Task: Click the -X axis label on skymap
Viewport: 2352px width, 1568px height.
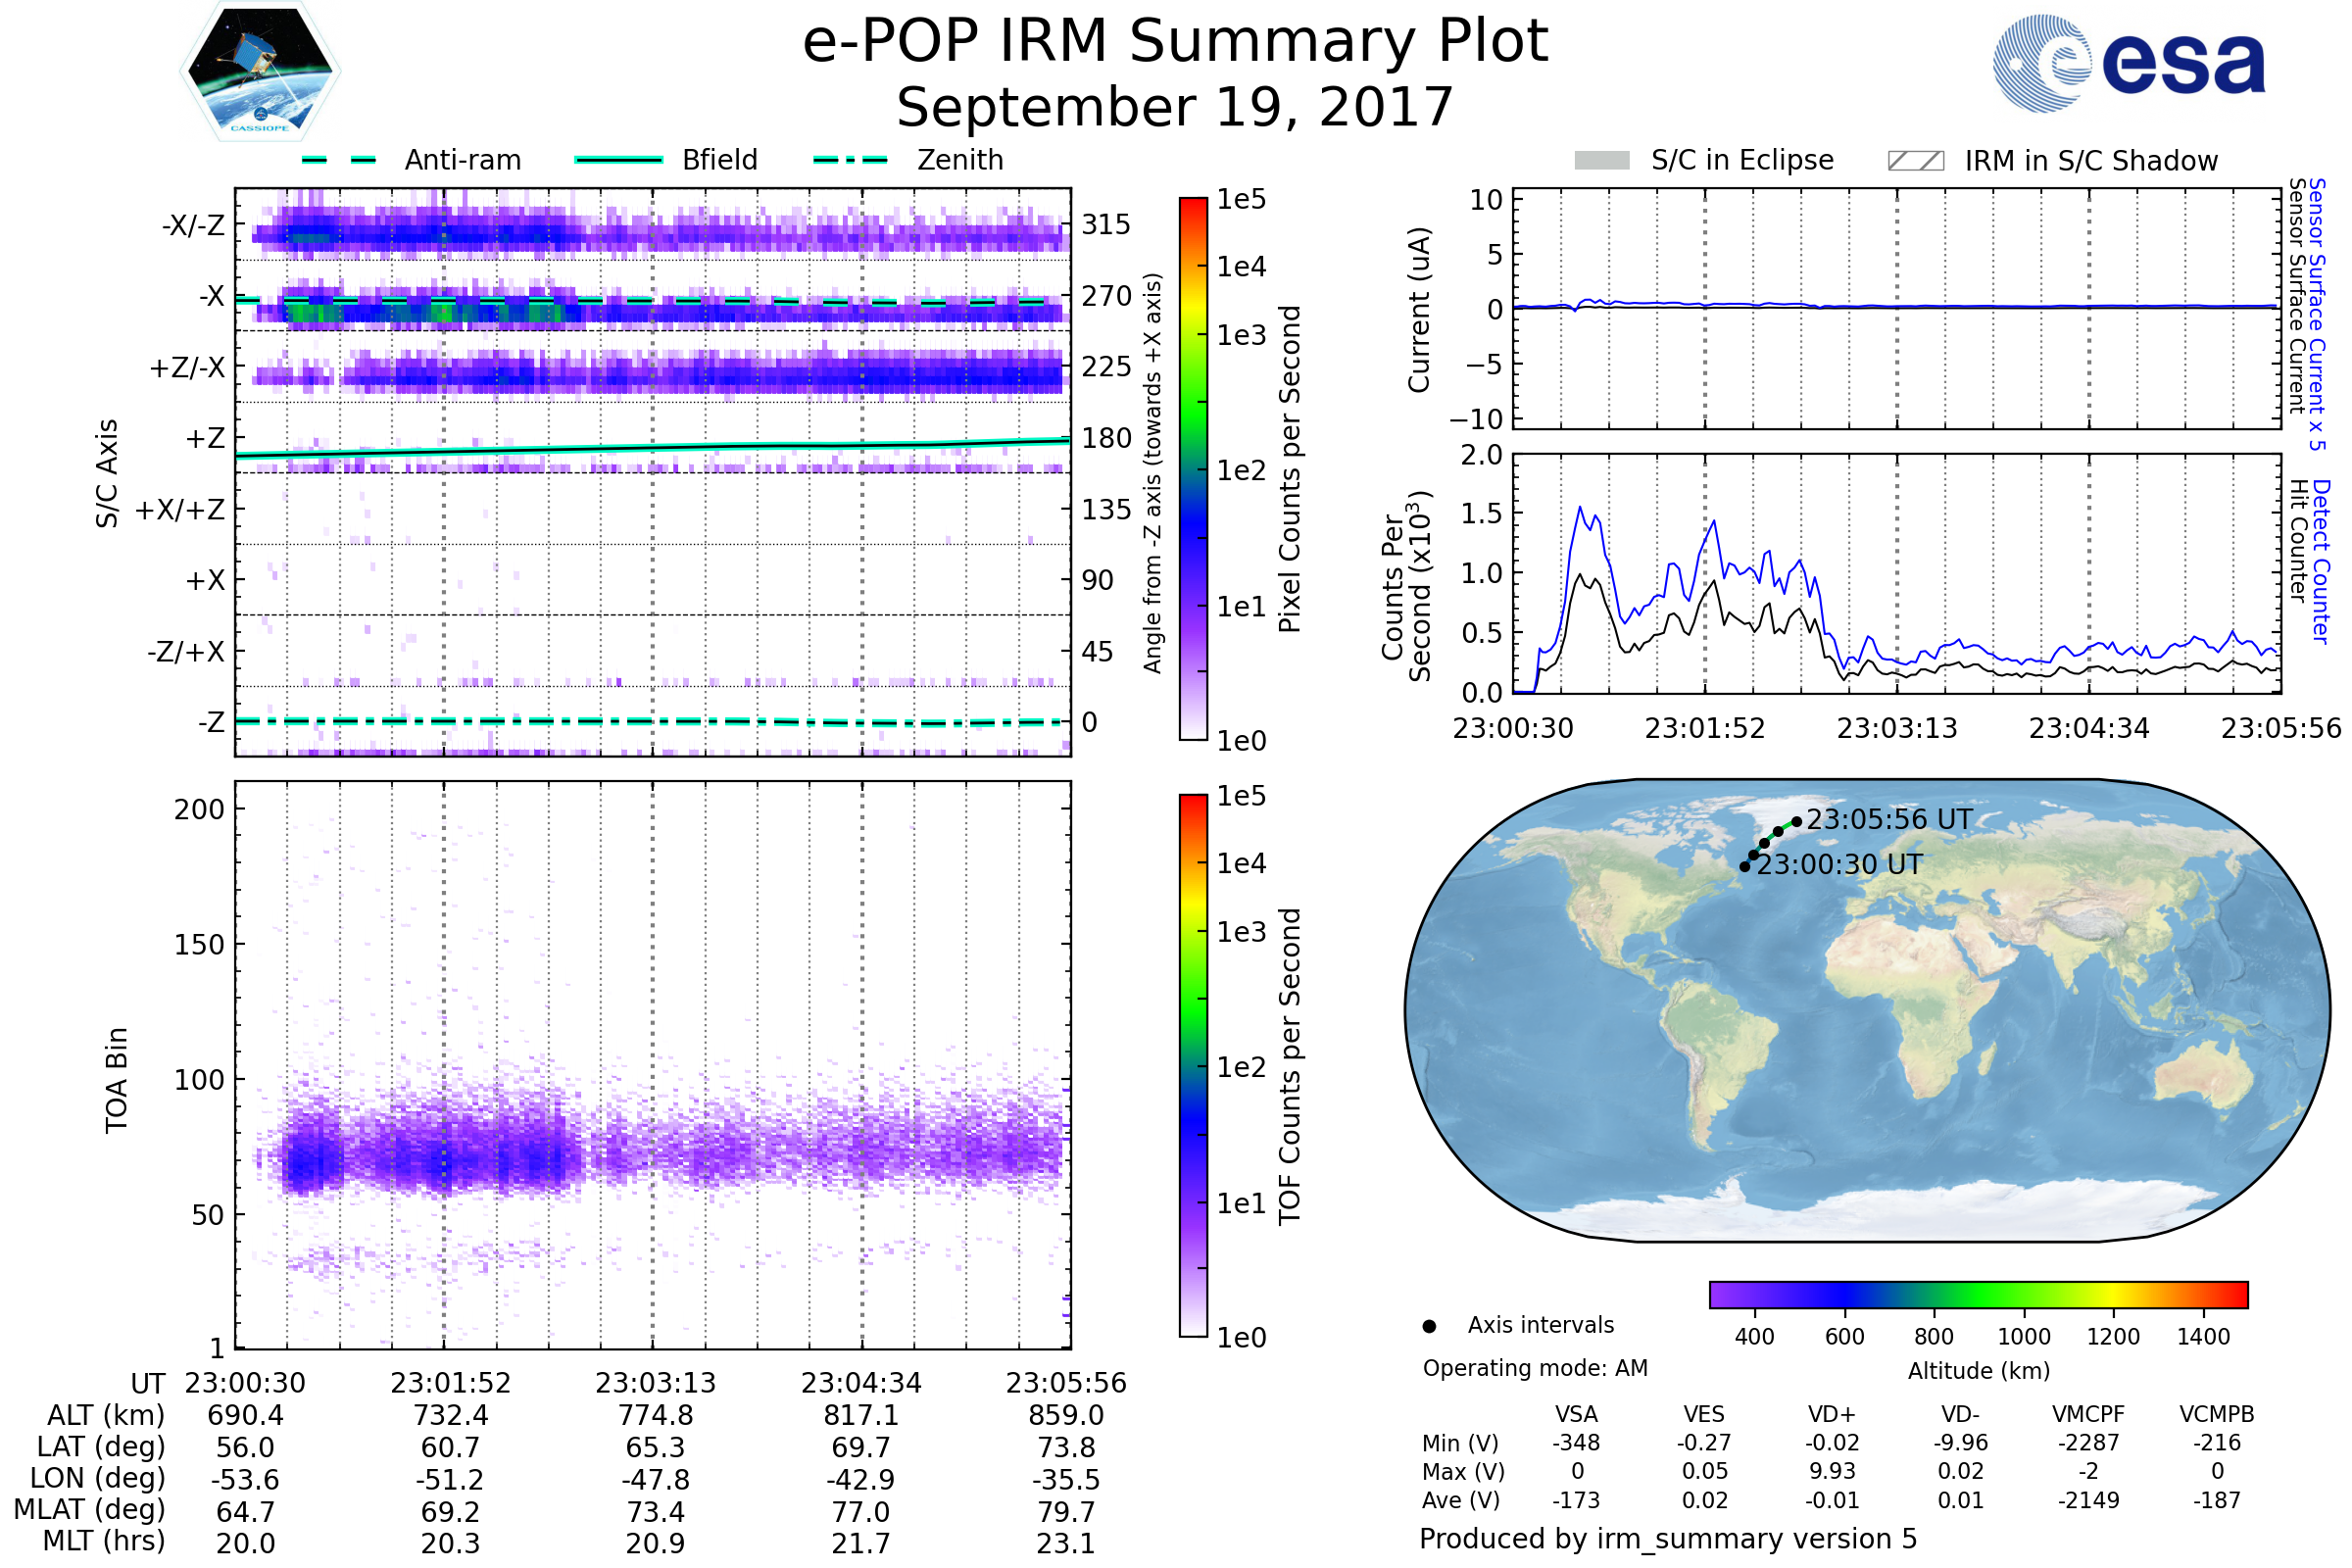Action: pos(211,296)
